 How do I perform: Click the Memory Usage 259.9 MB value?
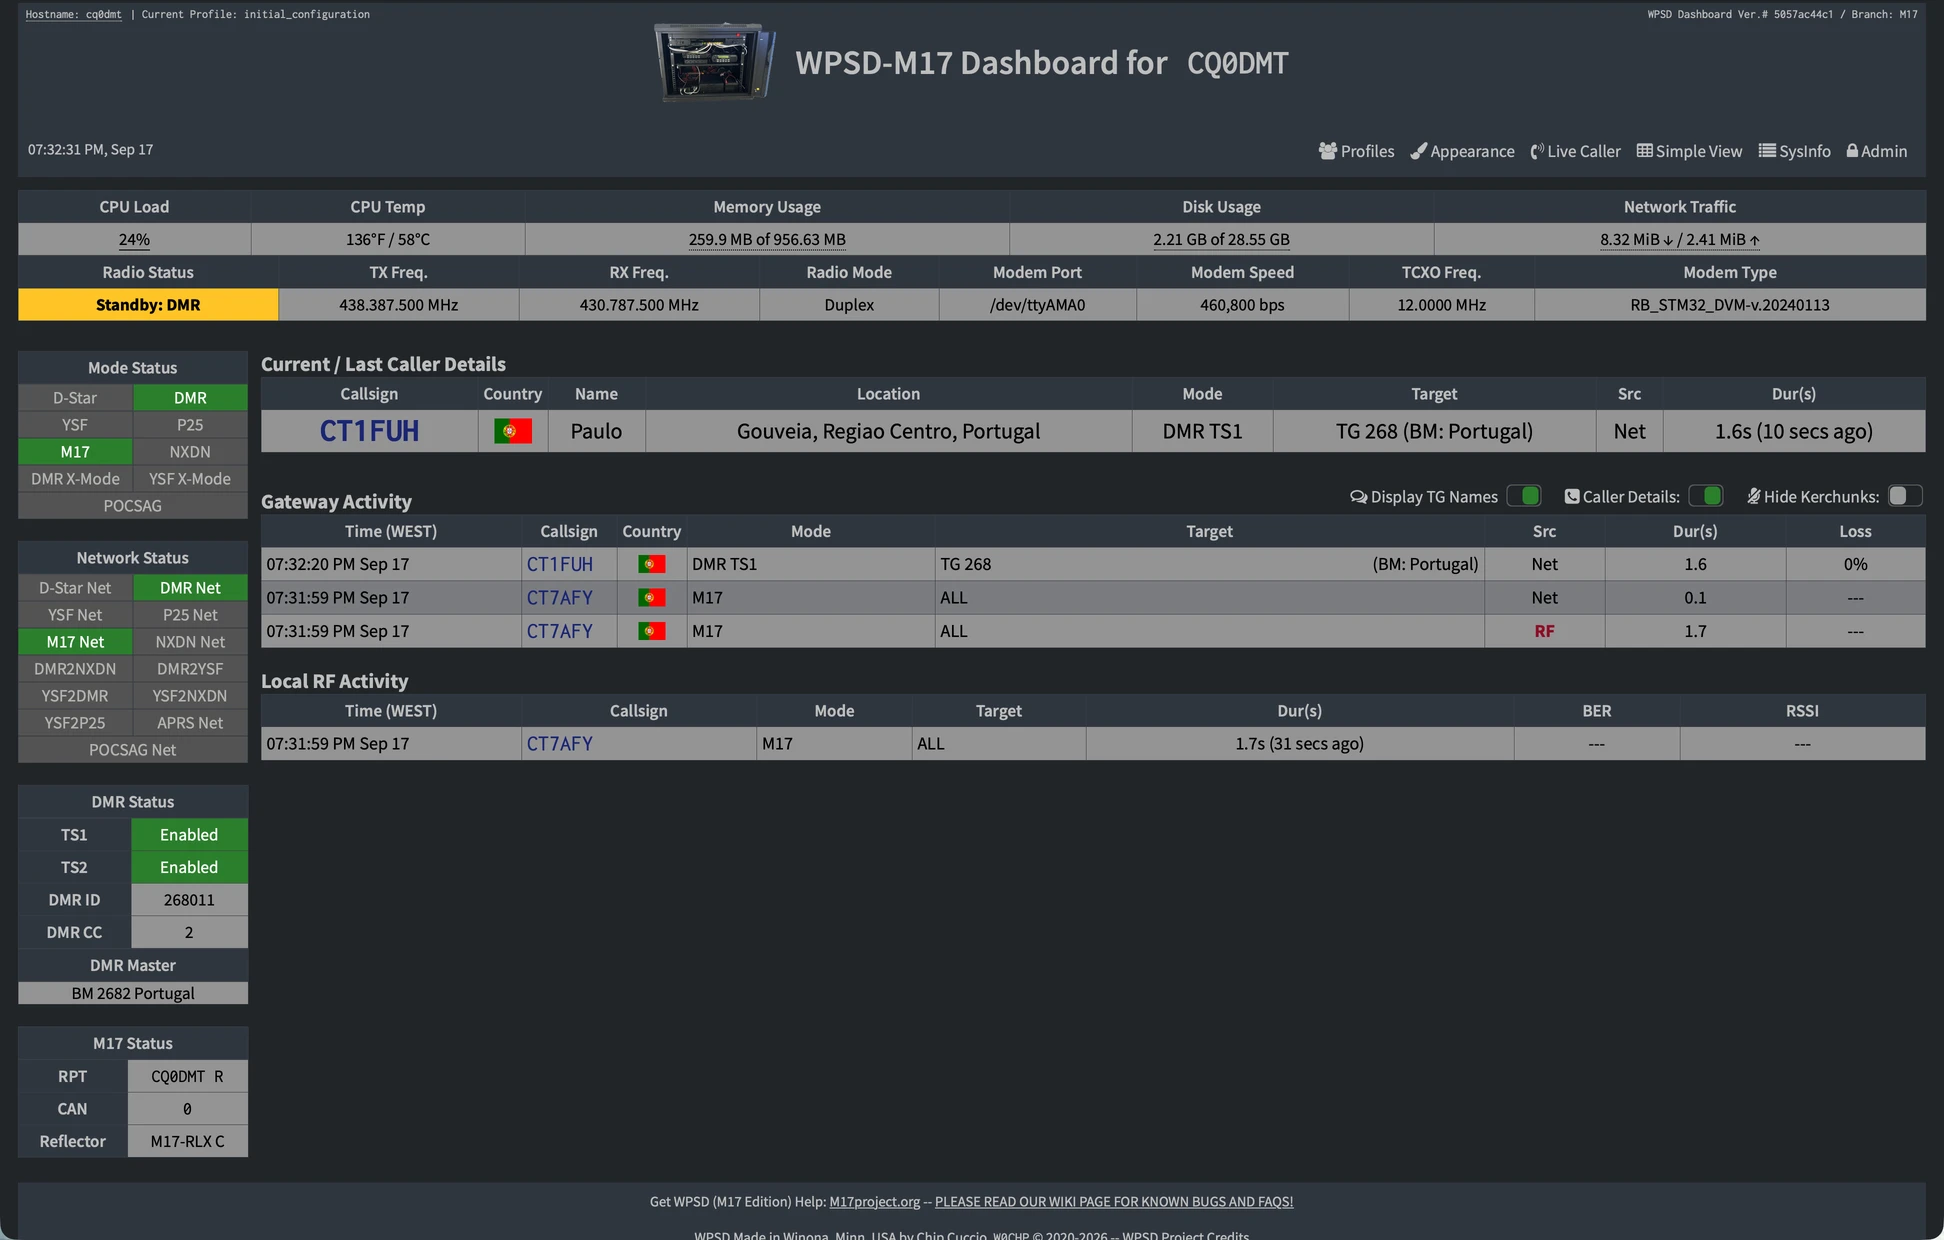(767, 239)
